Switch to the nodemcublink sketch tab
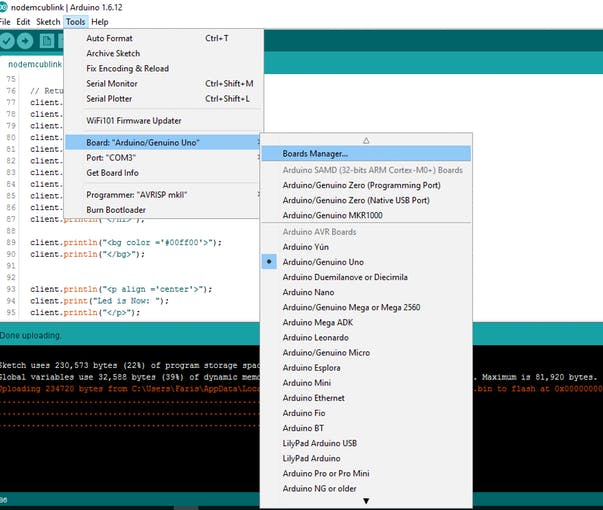The image size is (603, 510). 35,64
